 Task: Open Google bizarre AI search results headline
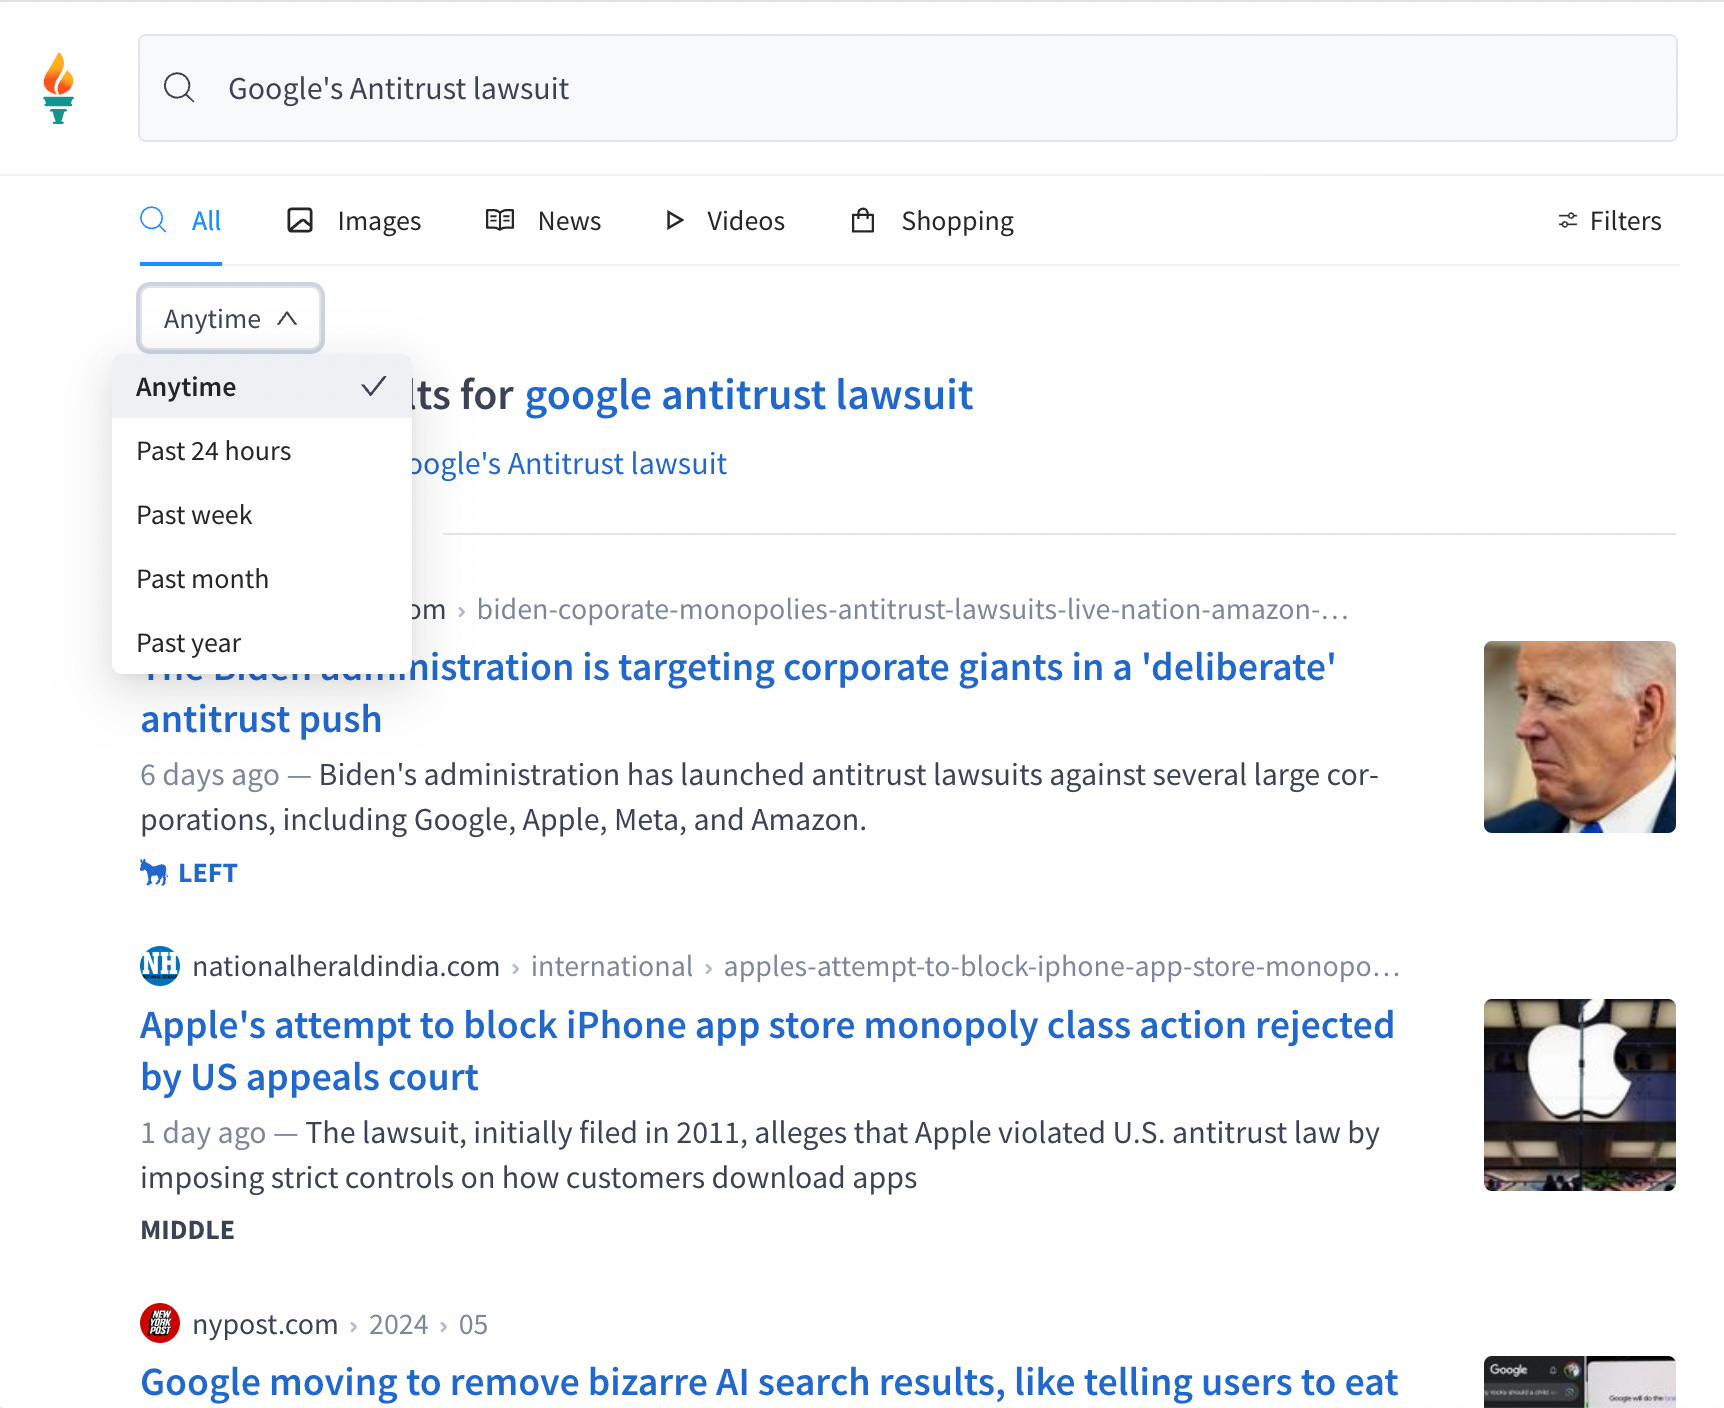[769, 1382]
